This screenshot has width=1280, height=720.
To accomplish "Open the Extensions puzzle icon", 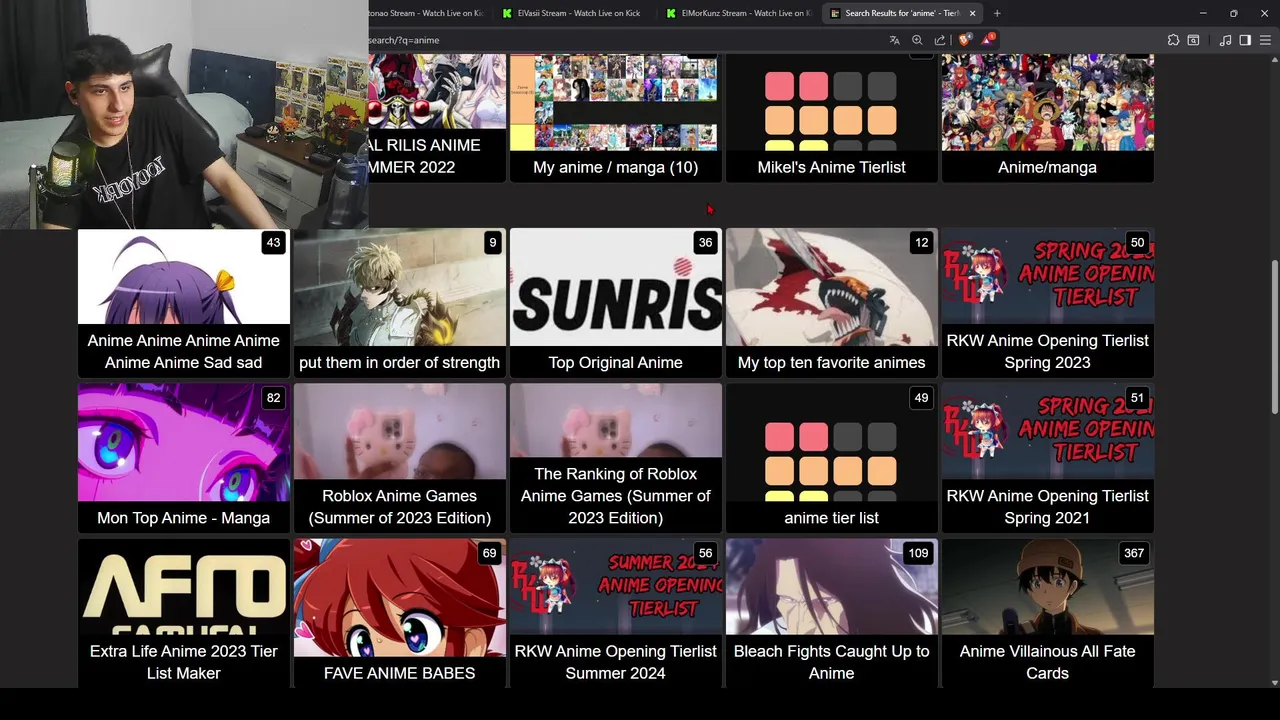I will [x=1173, y=40].
